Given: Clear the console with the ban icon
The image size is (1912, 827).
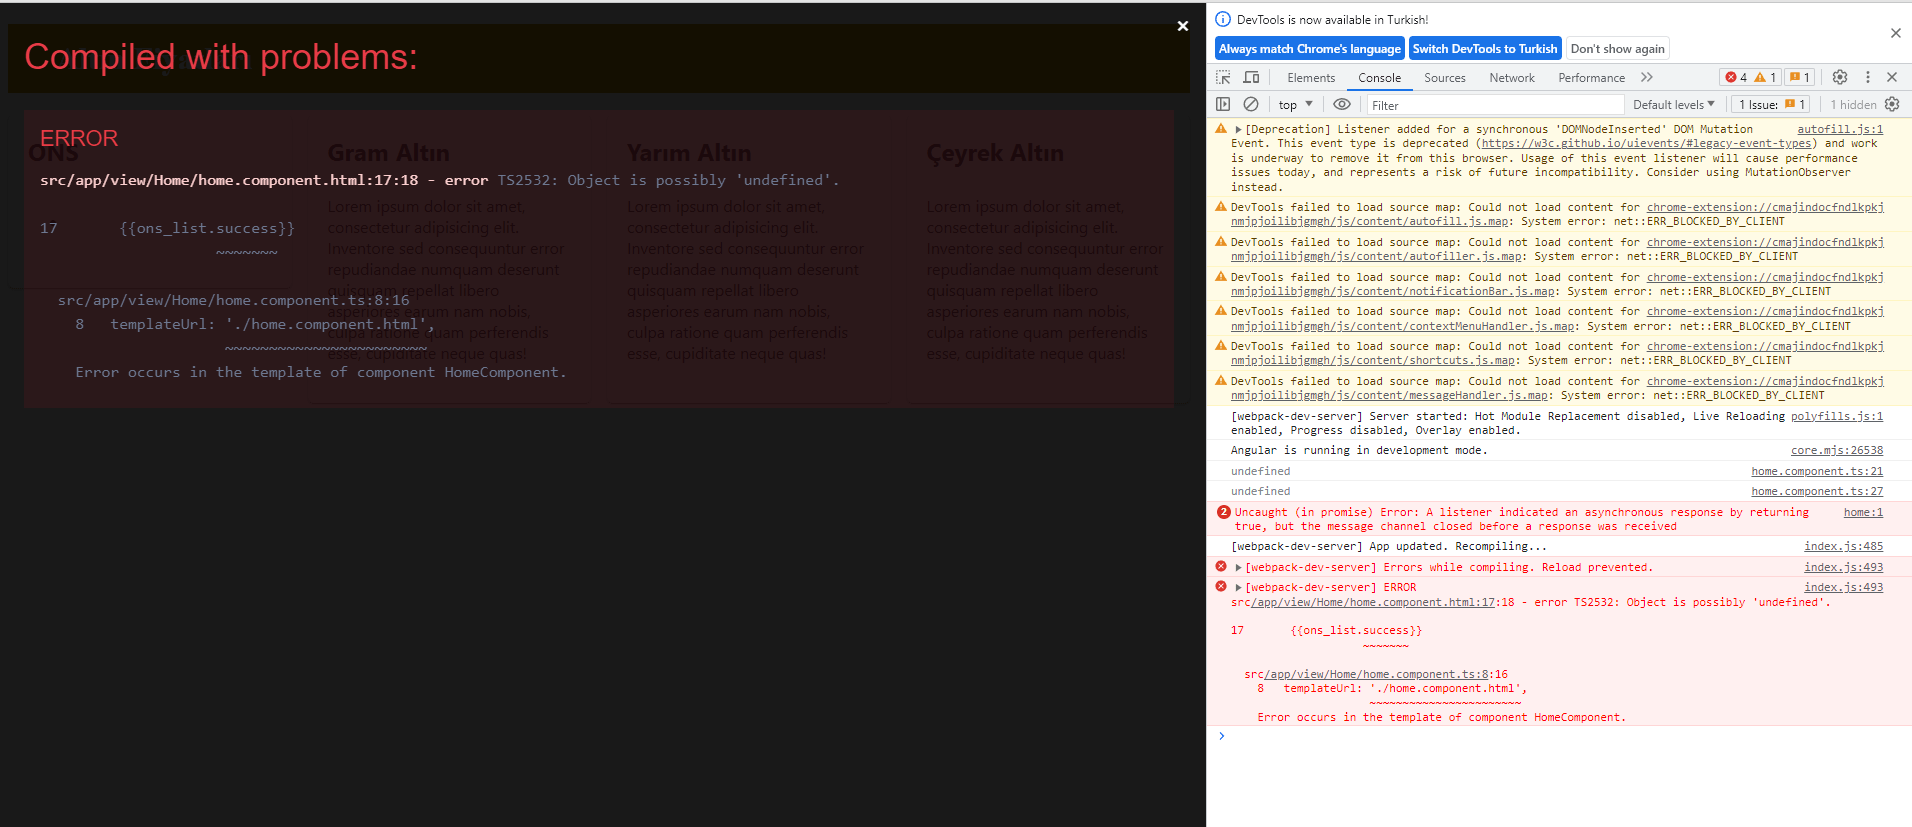Looking at the screenshot, I should [1251, 104].
